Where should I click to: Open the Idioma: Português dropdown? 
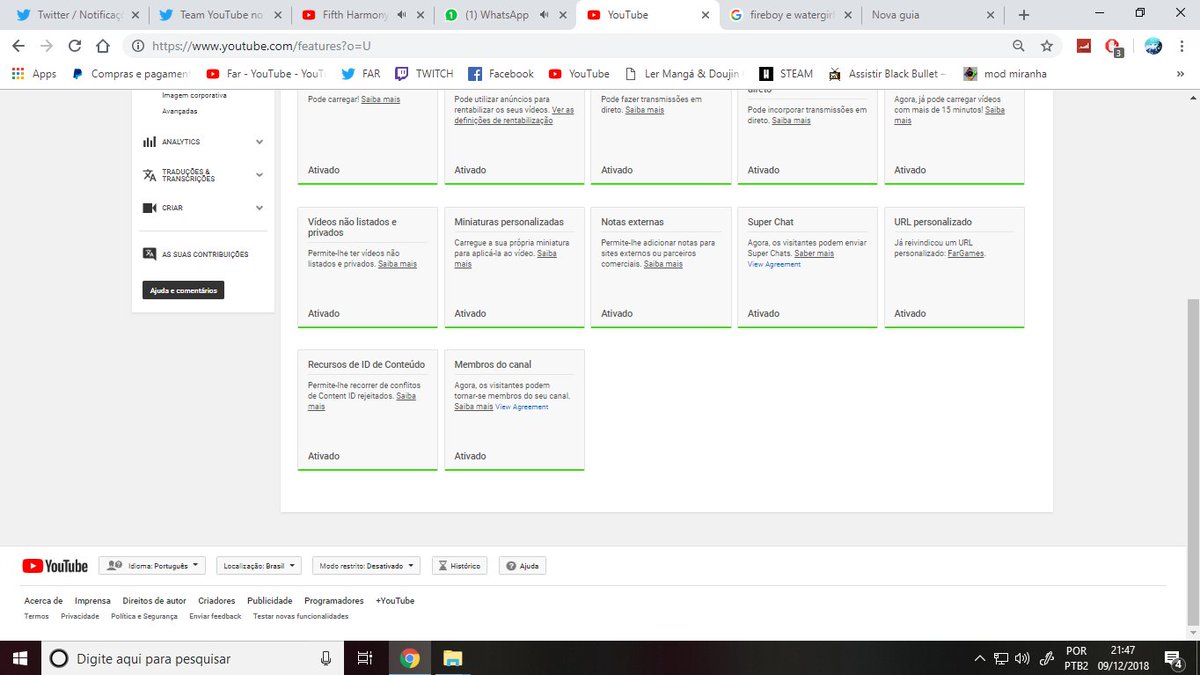pos(152,566)
